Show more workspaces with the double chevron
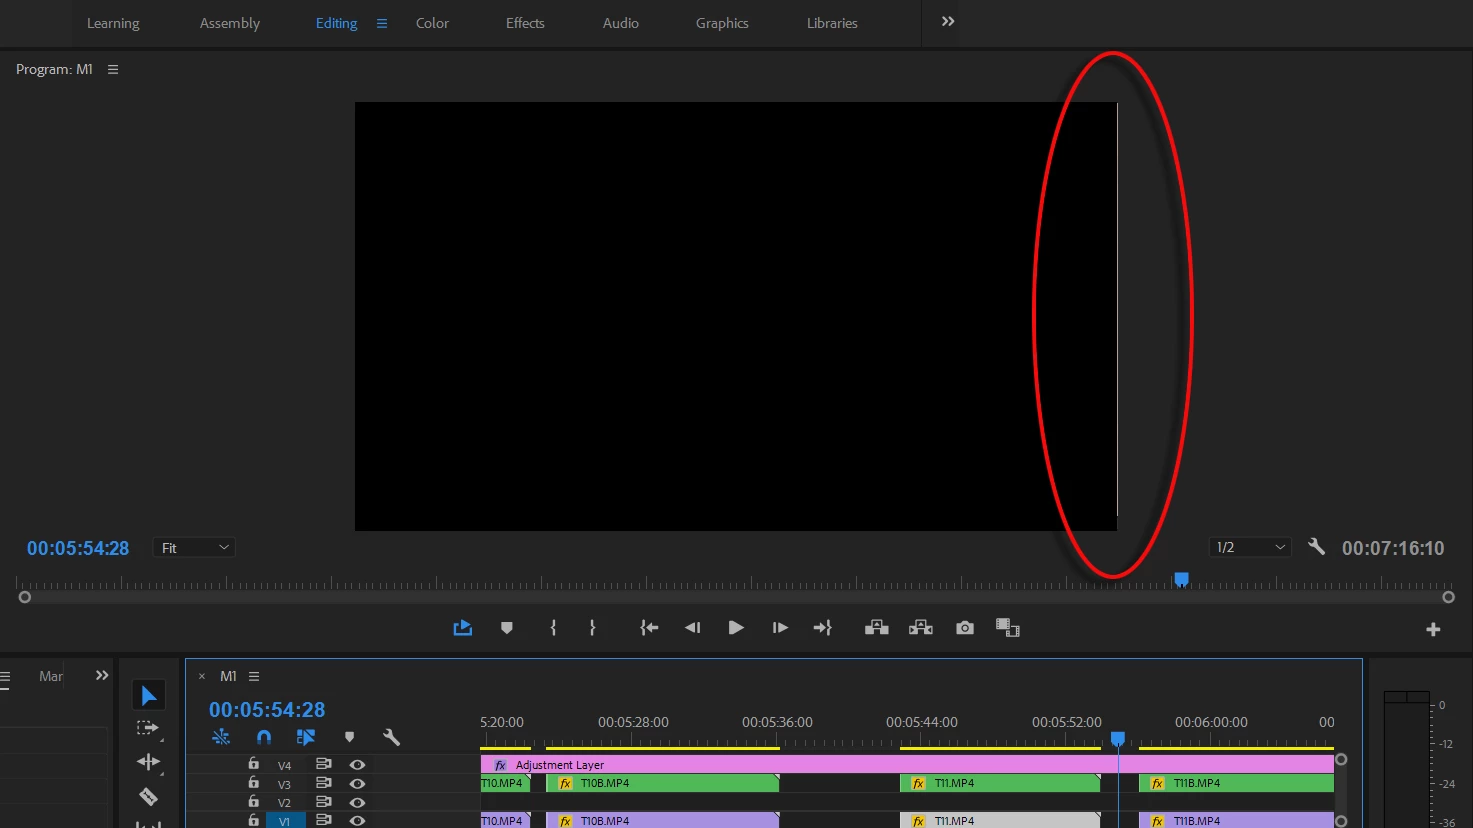 point(948,22)
